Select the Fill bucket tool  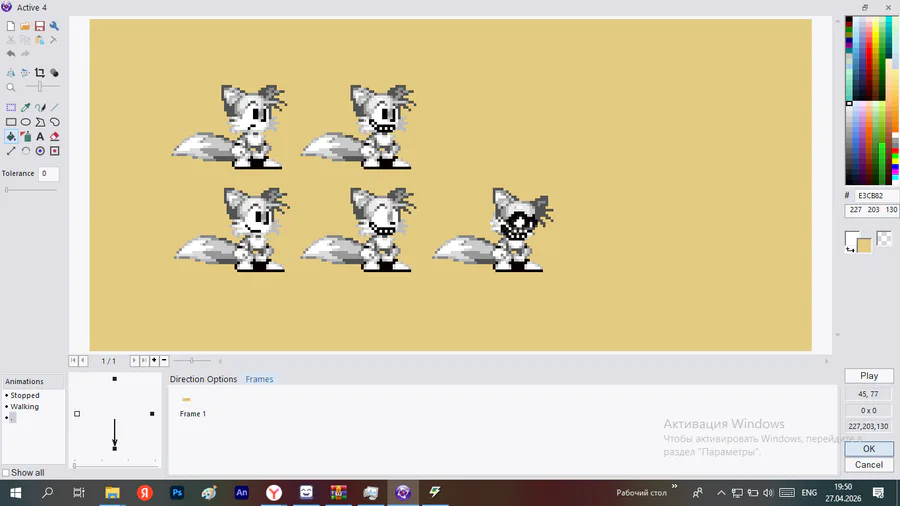(11, 137)
